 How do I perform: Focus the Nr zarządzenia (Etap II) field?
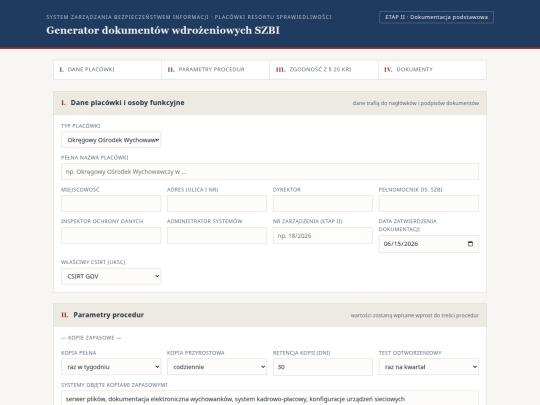tap(323, 236)
